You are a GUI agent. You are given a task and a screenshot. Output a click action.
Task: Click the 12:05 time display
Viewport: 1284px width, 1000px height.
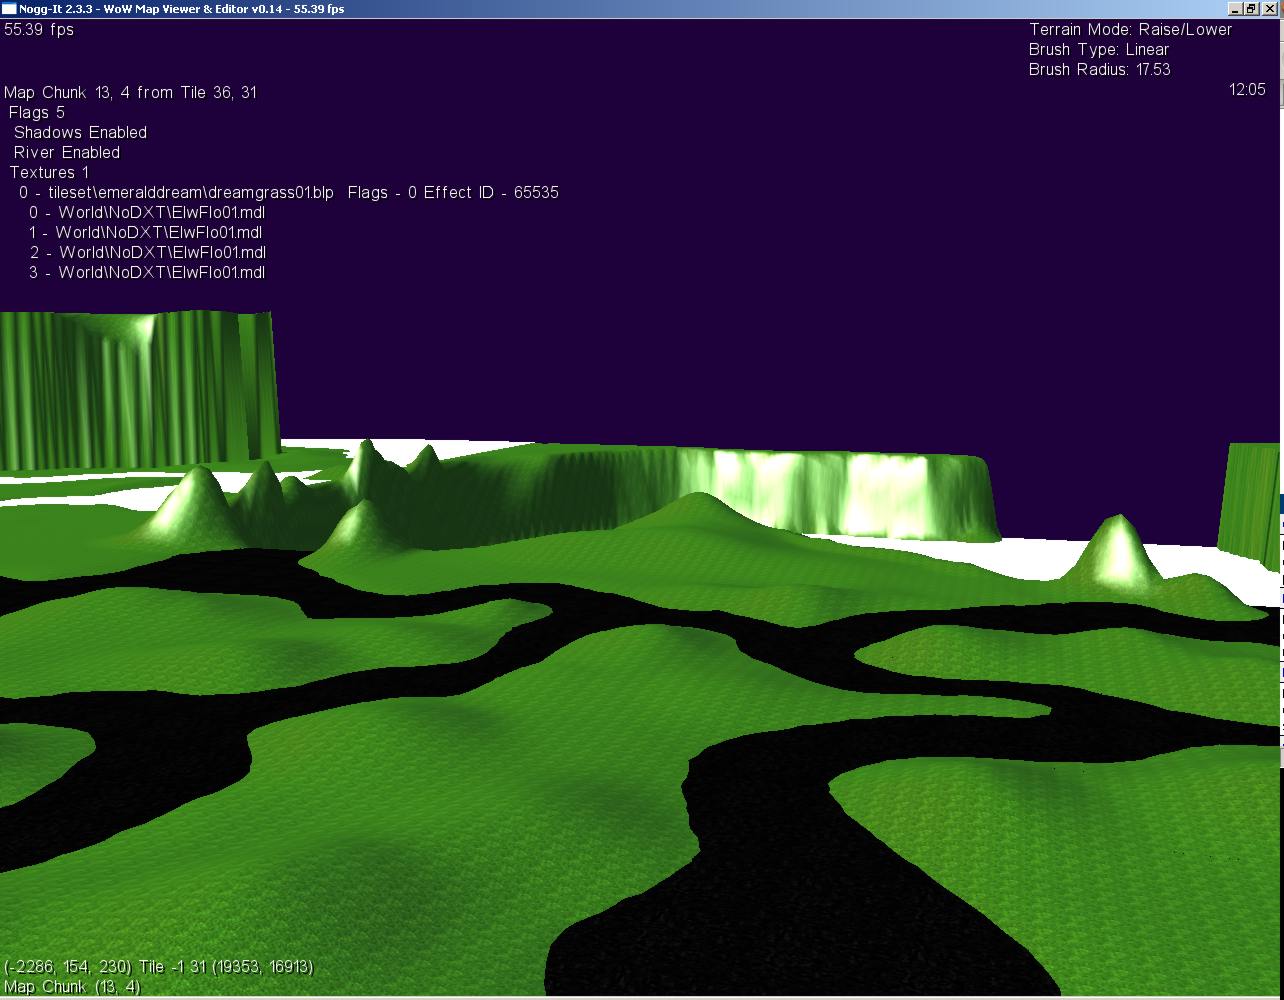tap(1247, 90)
